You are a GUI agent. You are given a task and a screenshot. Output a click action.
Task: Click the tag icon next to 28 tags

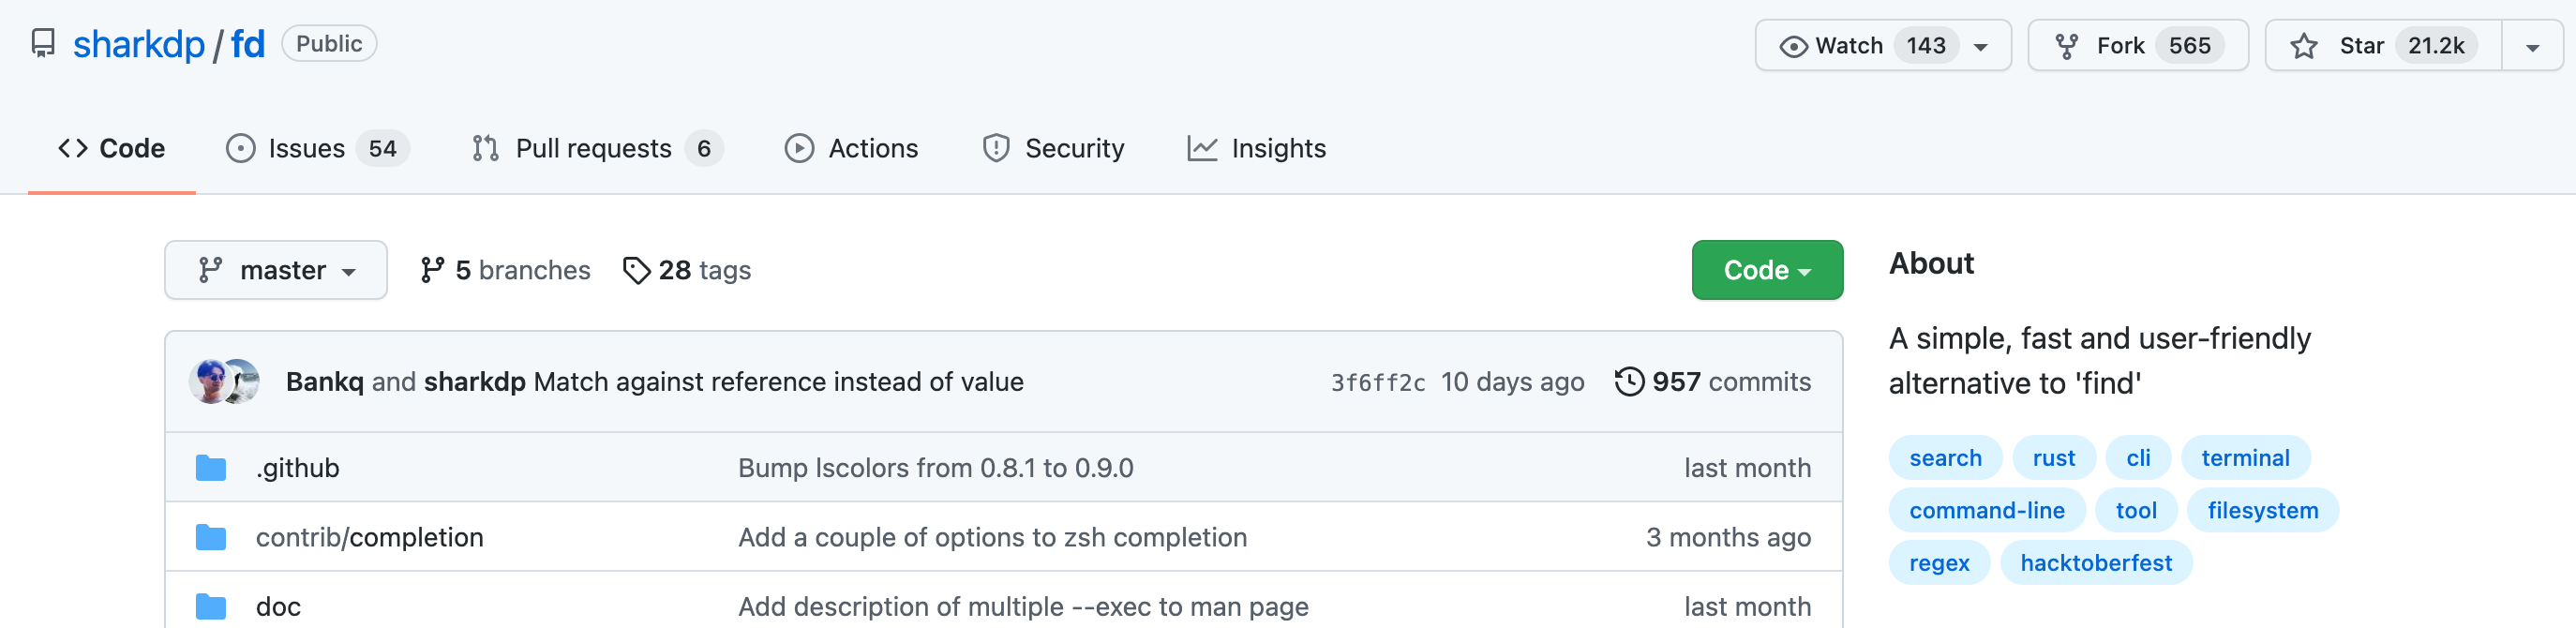(x=636, y=270)
